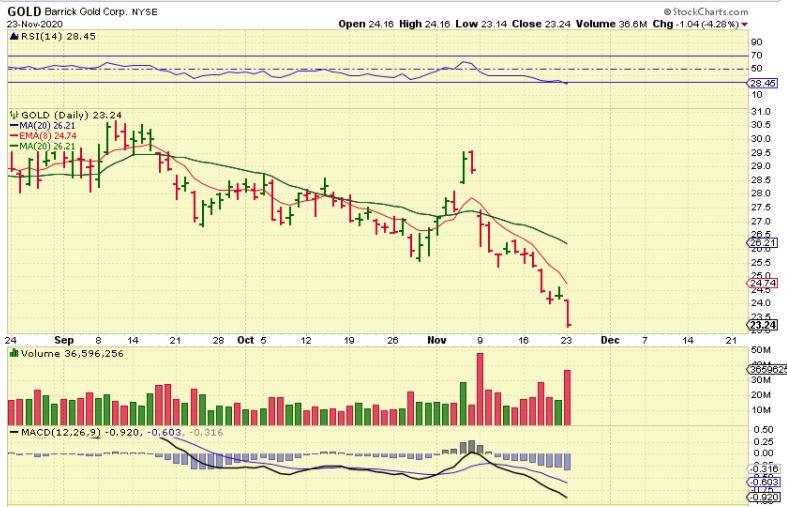Image resolution: width=787 pixels, height=507 pixels.
Task: Click the Volume 36.6M header value
Action: click(611, 24)
